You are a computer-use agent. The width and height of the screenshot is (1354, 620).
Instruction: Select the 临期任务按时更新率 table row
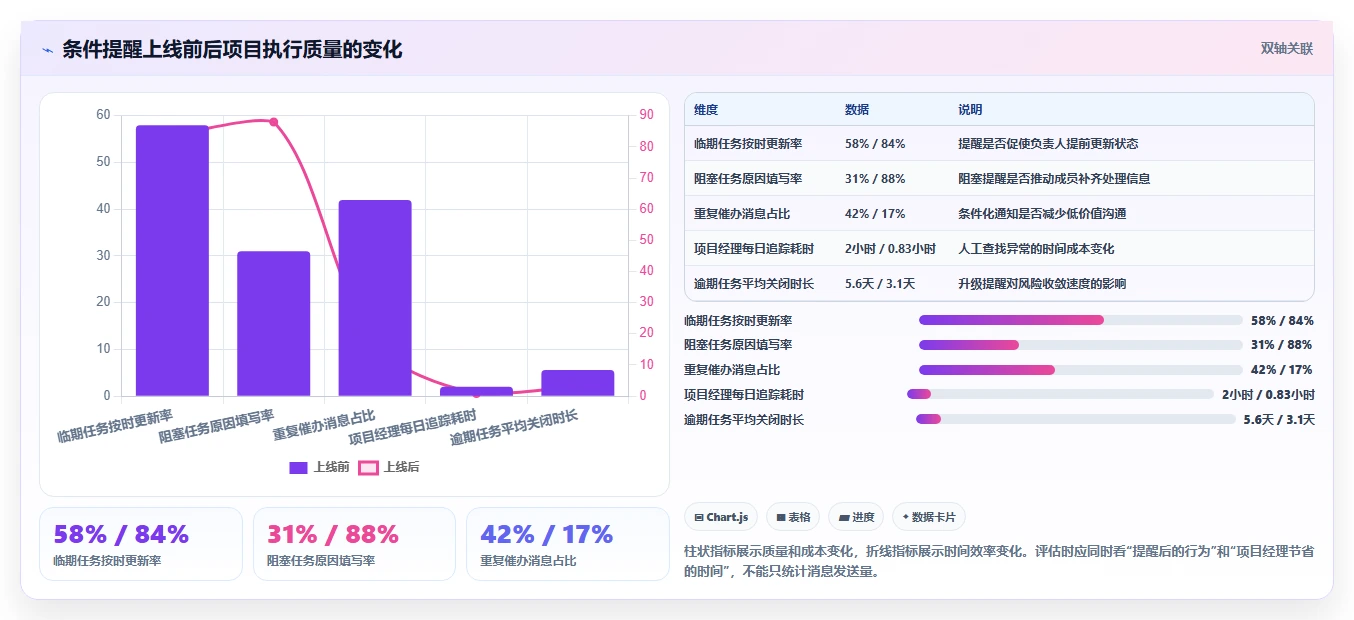pyautogui.click(x=999, y=143)
